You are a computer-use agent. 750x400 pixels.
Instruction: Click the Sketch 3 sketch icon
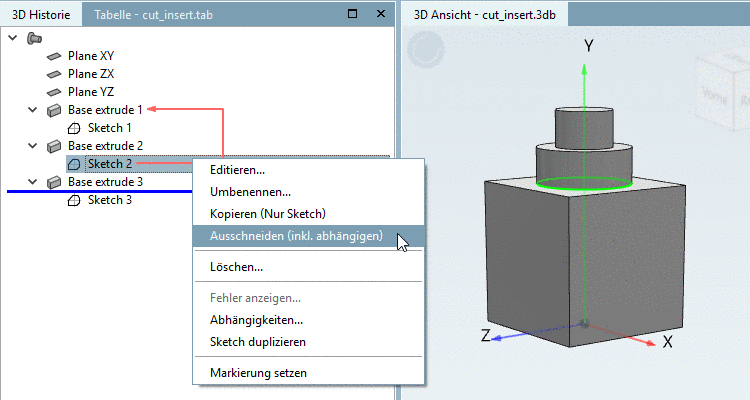(74, 200)
